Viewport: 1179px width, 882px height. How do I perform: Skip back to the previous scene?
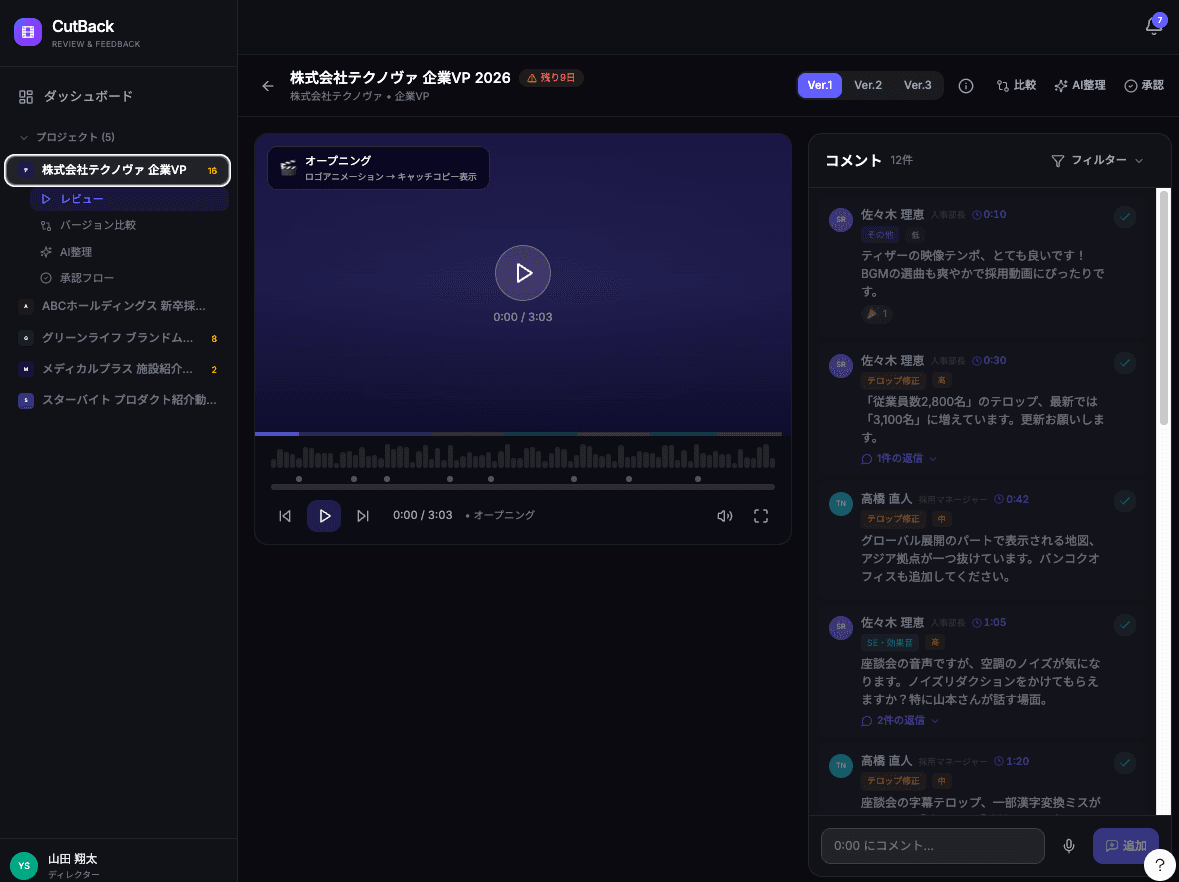(285, 516)
